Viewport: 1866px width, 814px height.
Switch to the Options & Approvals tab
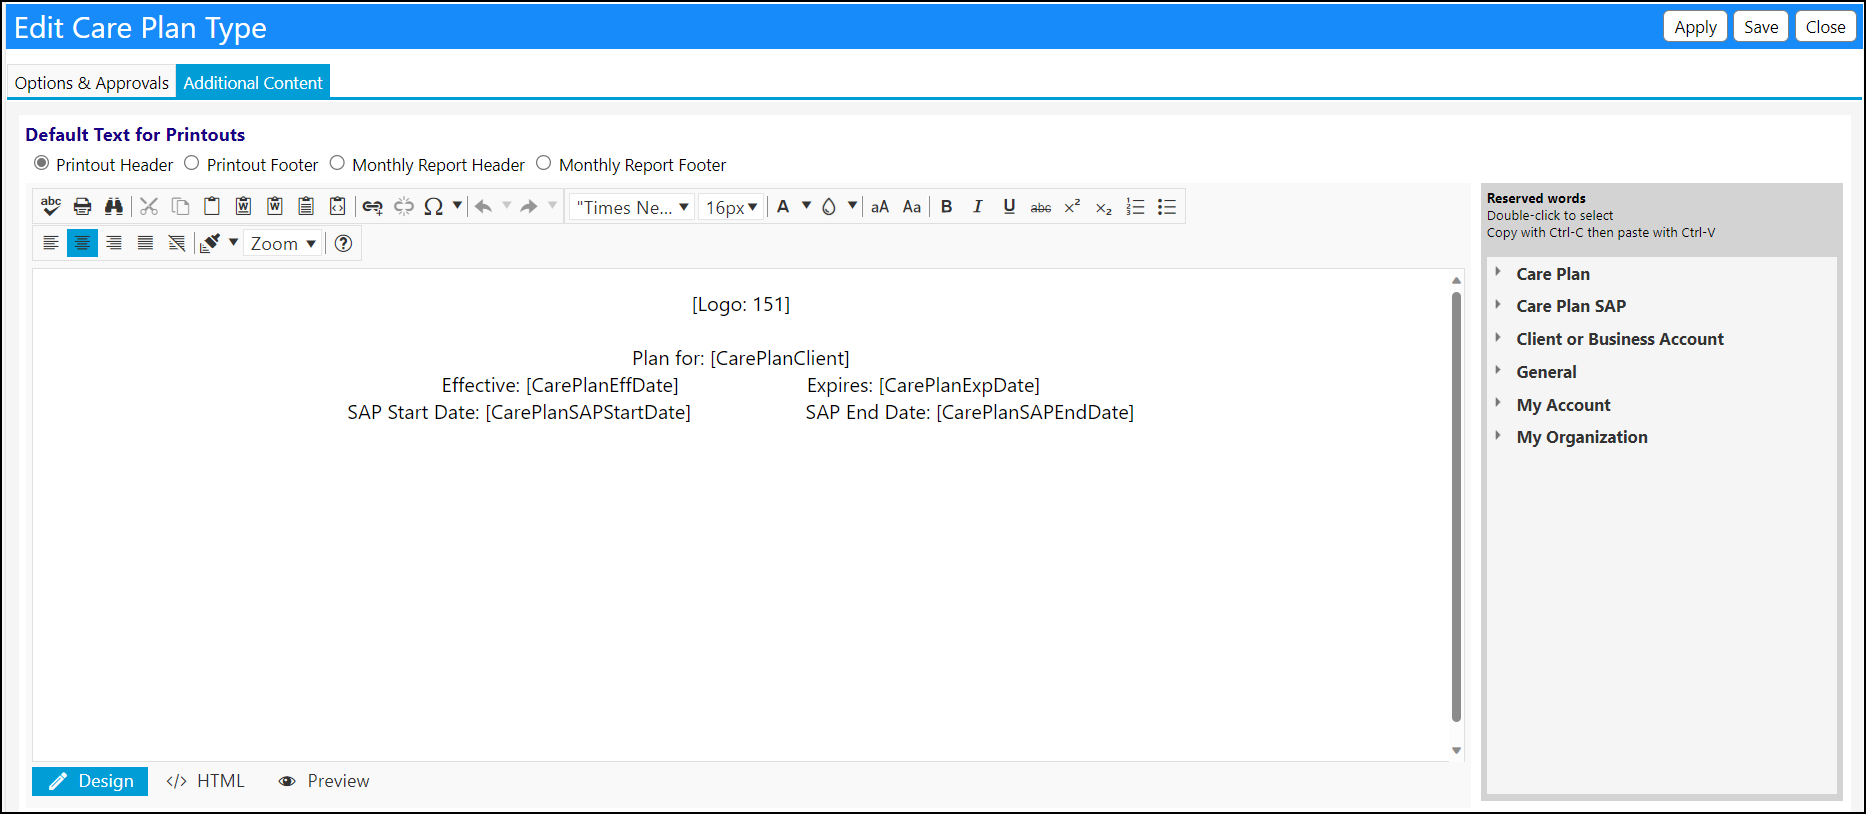(92, 82)
